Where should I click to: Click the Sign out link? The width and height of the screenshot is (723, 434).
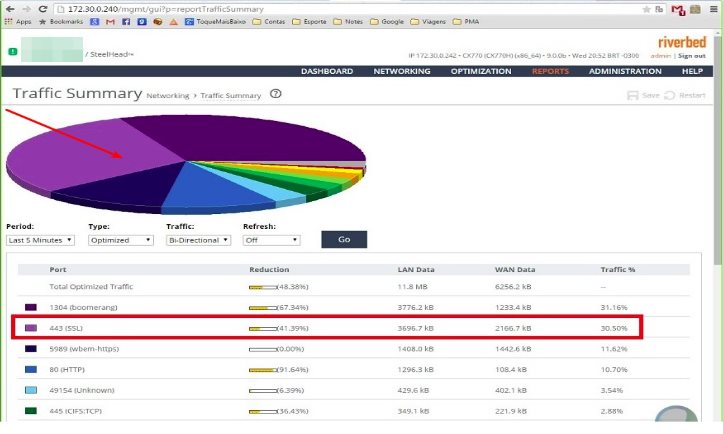692,56
